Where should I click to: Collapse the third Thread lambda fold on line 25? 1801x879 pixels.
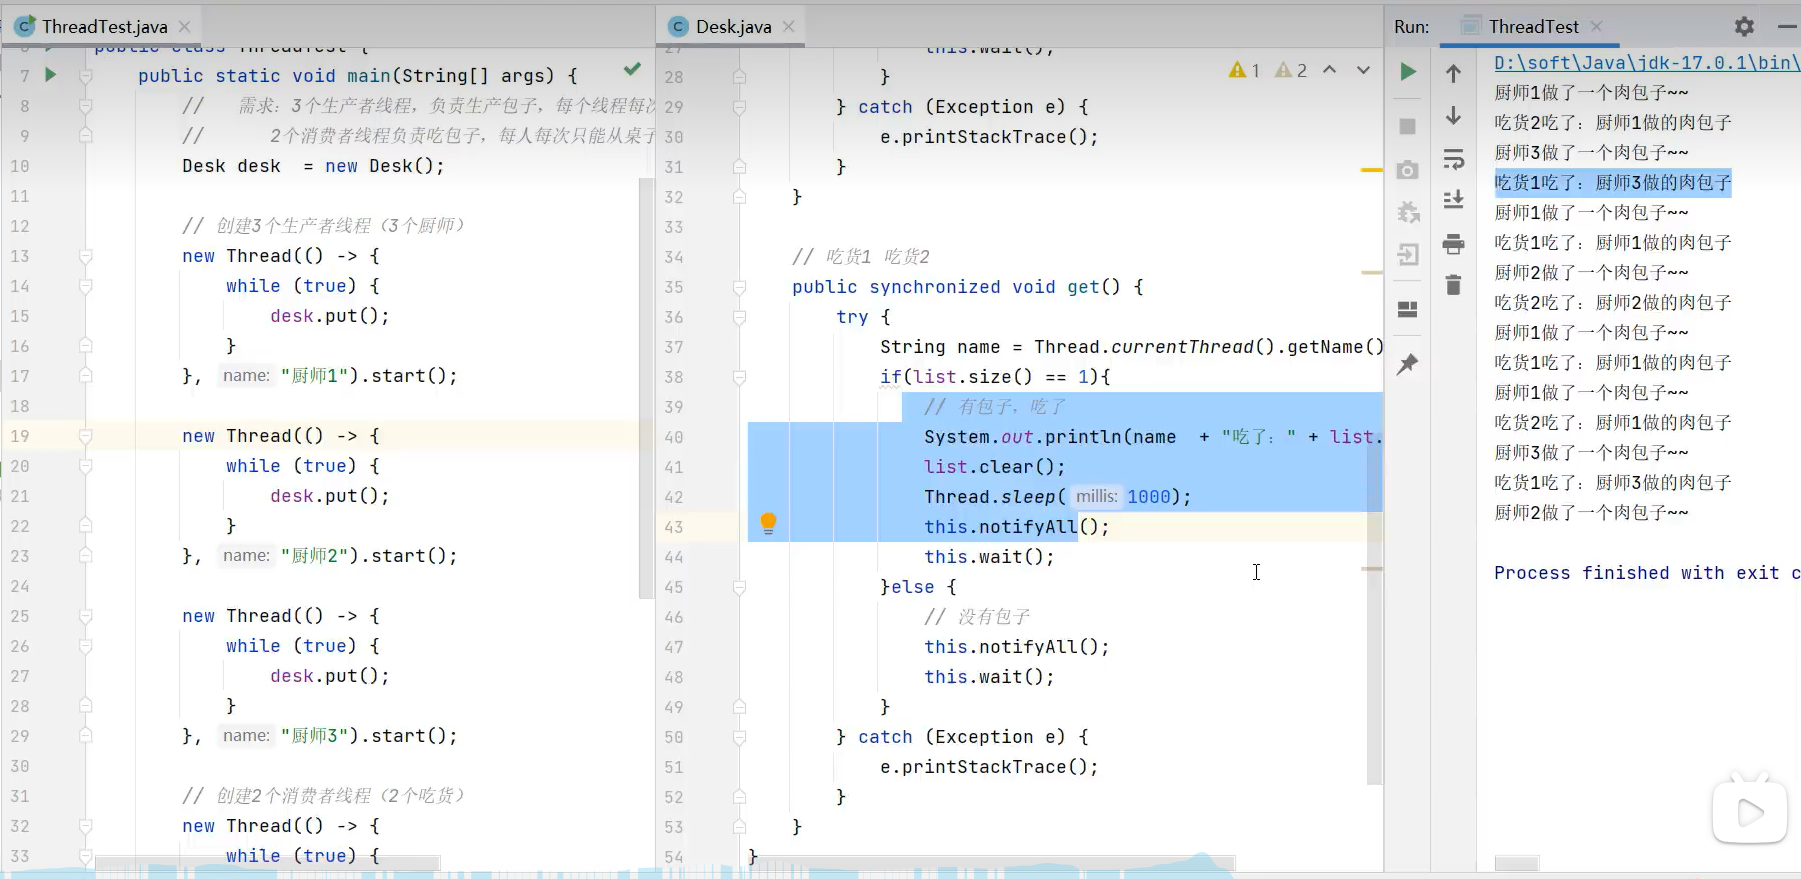point(85,616)
